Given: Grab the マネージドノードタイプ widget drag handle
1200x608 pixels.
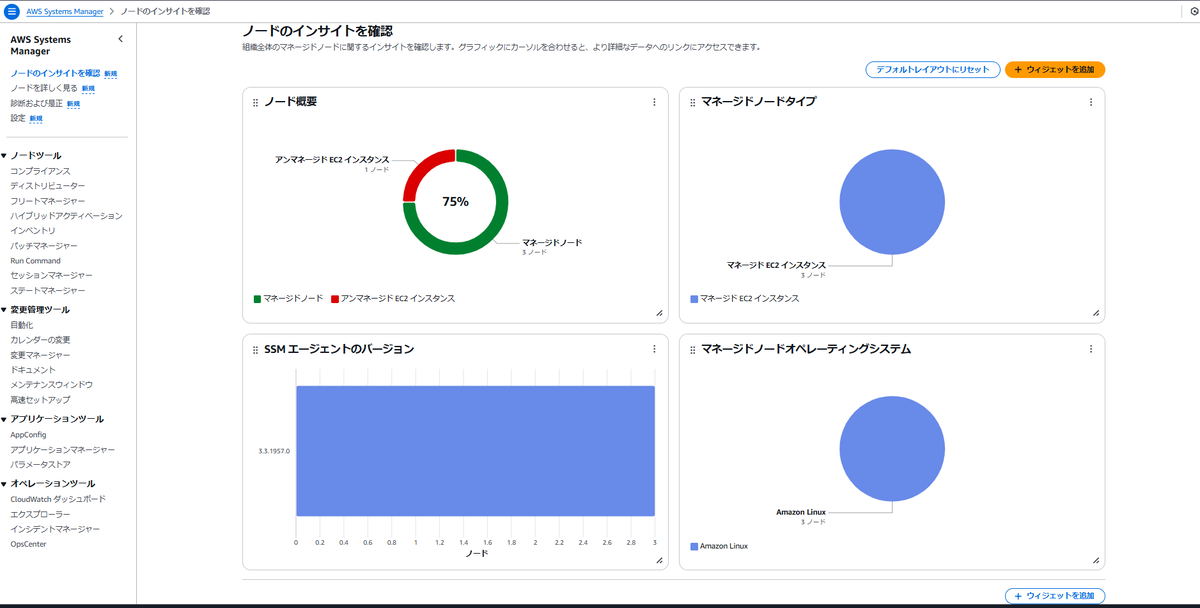Looking at the screenshot, I should [x=692, y=102].
